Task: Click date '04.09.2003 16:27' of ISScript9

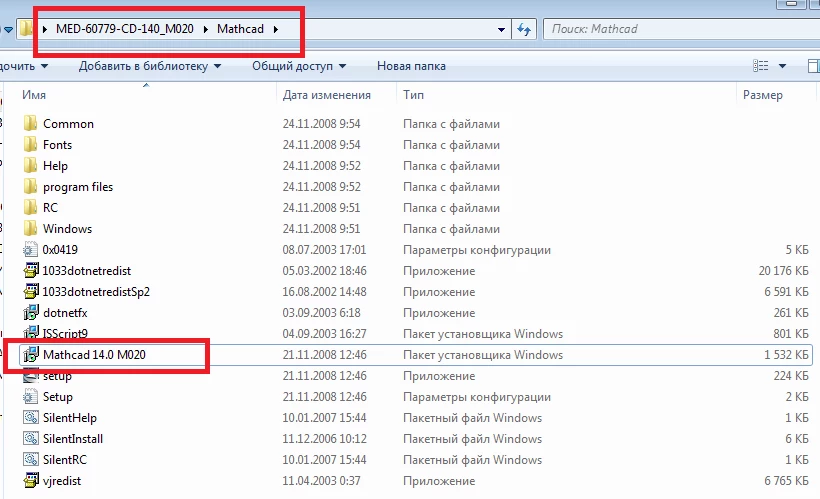Action: pos(324,334)
